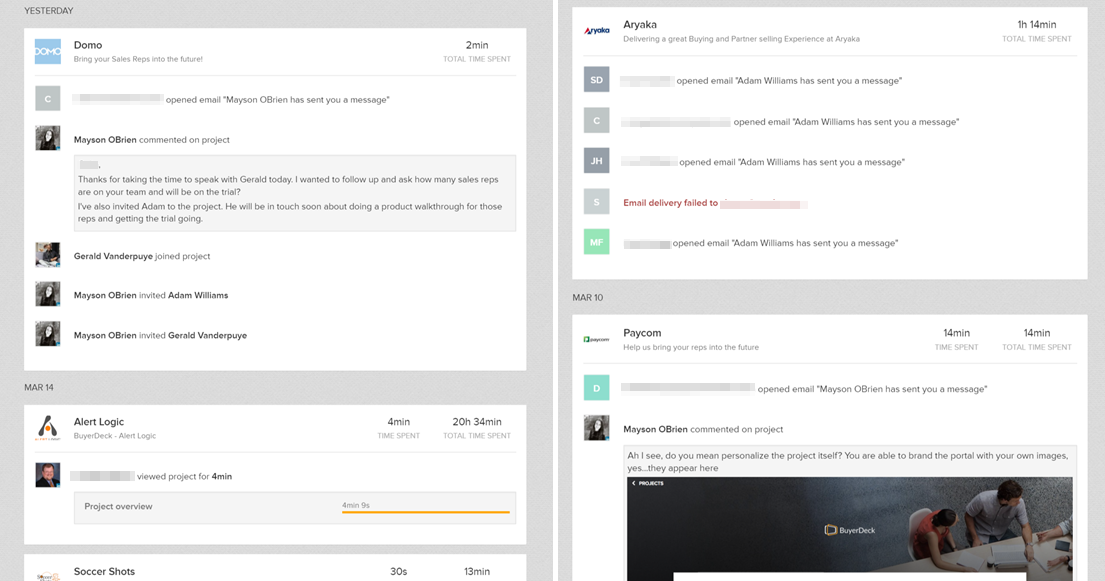Click the Domo comment text box
This screenshot has height=581, width=1105.
pyautogui.click(x=295, y=193)
